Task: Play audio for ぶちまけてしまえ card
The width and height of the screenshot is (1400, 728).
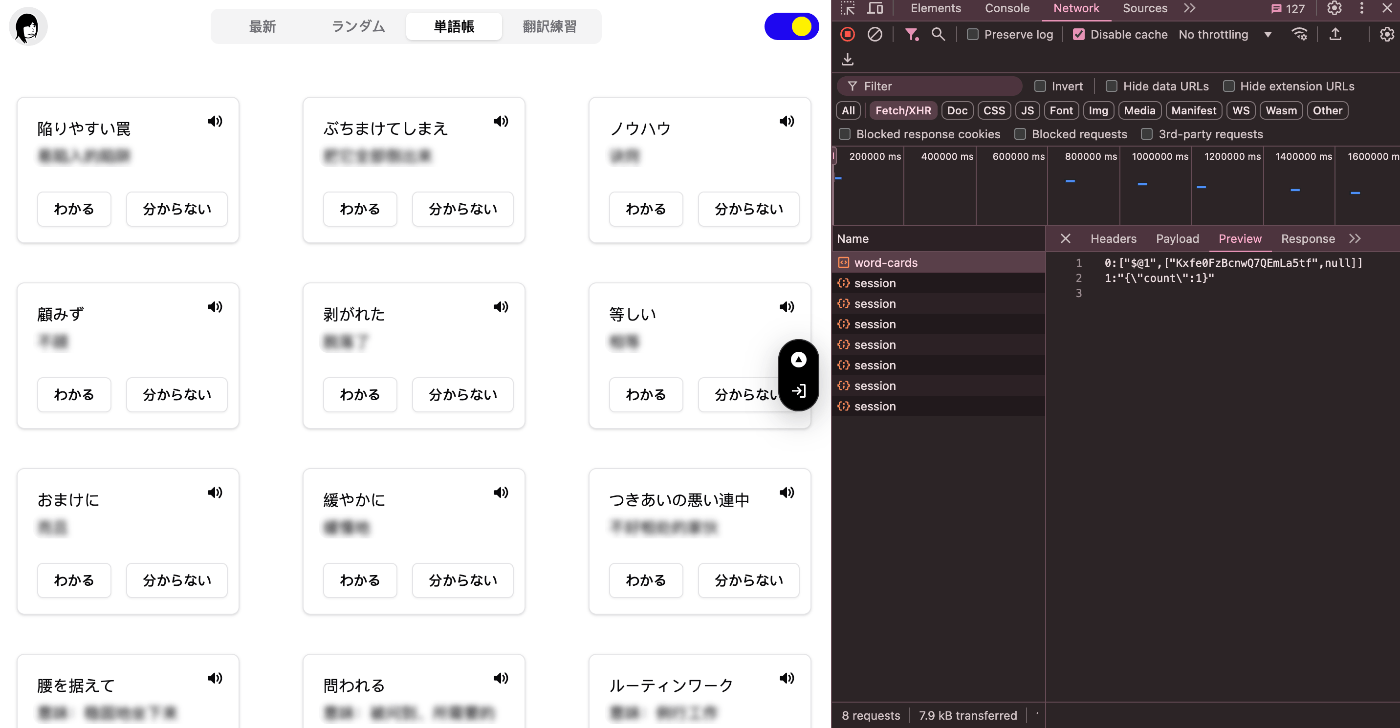Action: [x=501, y=121]
